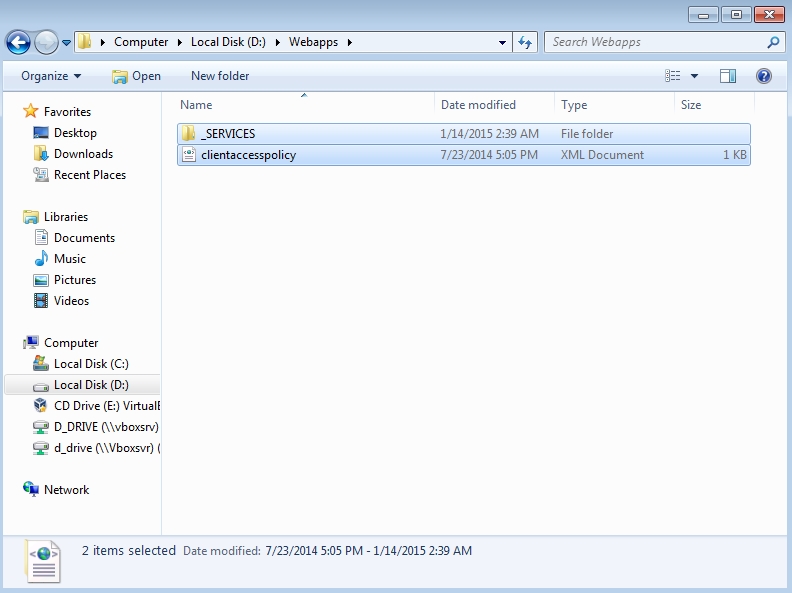792x593 pixels.
Task: Open Documents library
Action: pos(84,237)
